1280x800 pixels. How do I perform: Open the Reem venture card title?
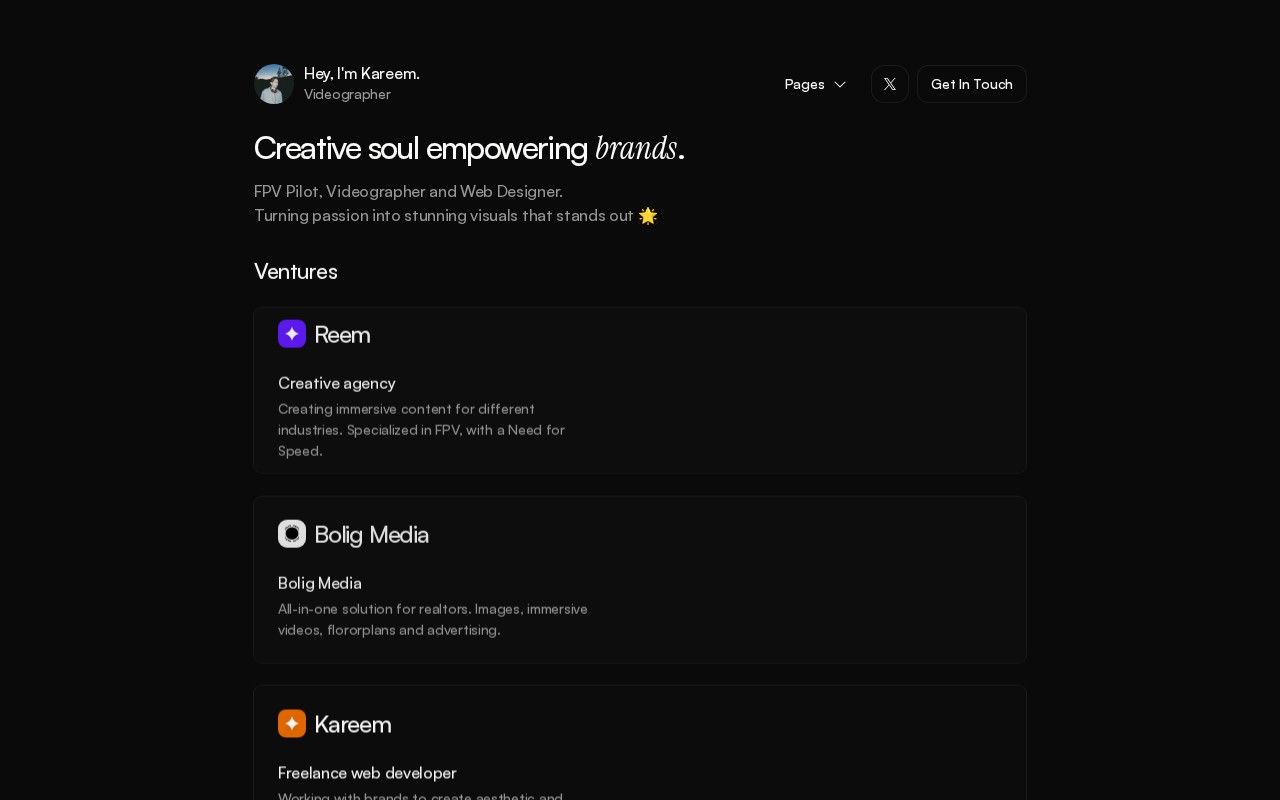(342, 334)
